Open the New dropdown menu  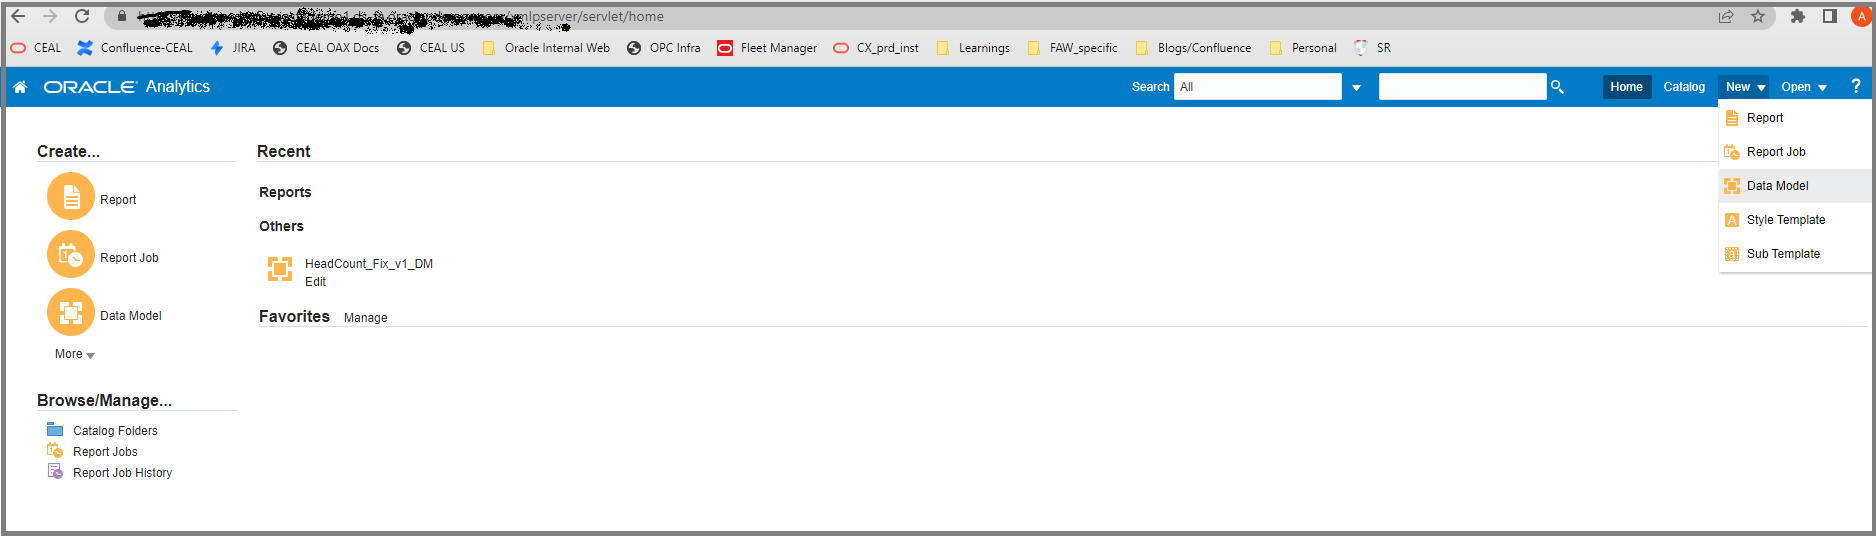tap(1744, 87)
